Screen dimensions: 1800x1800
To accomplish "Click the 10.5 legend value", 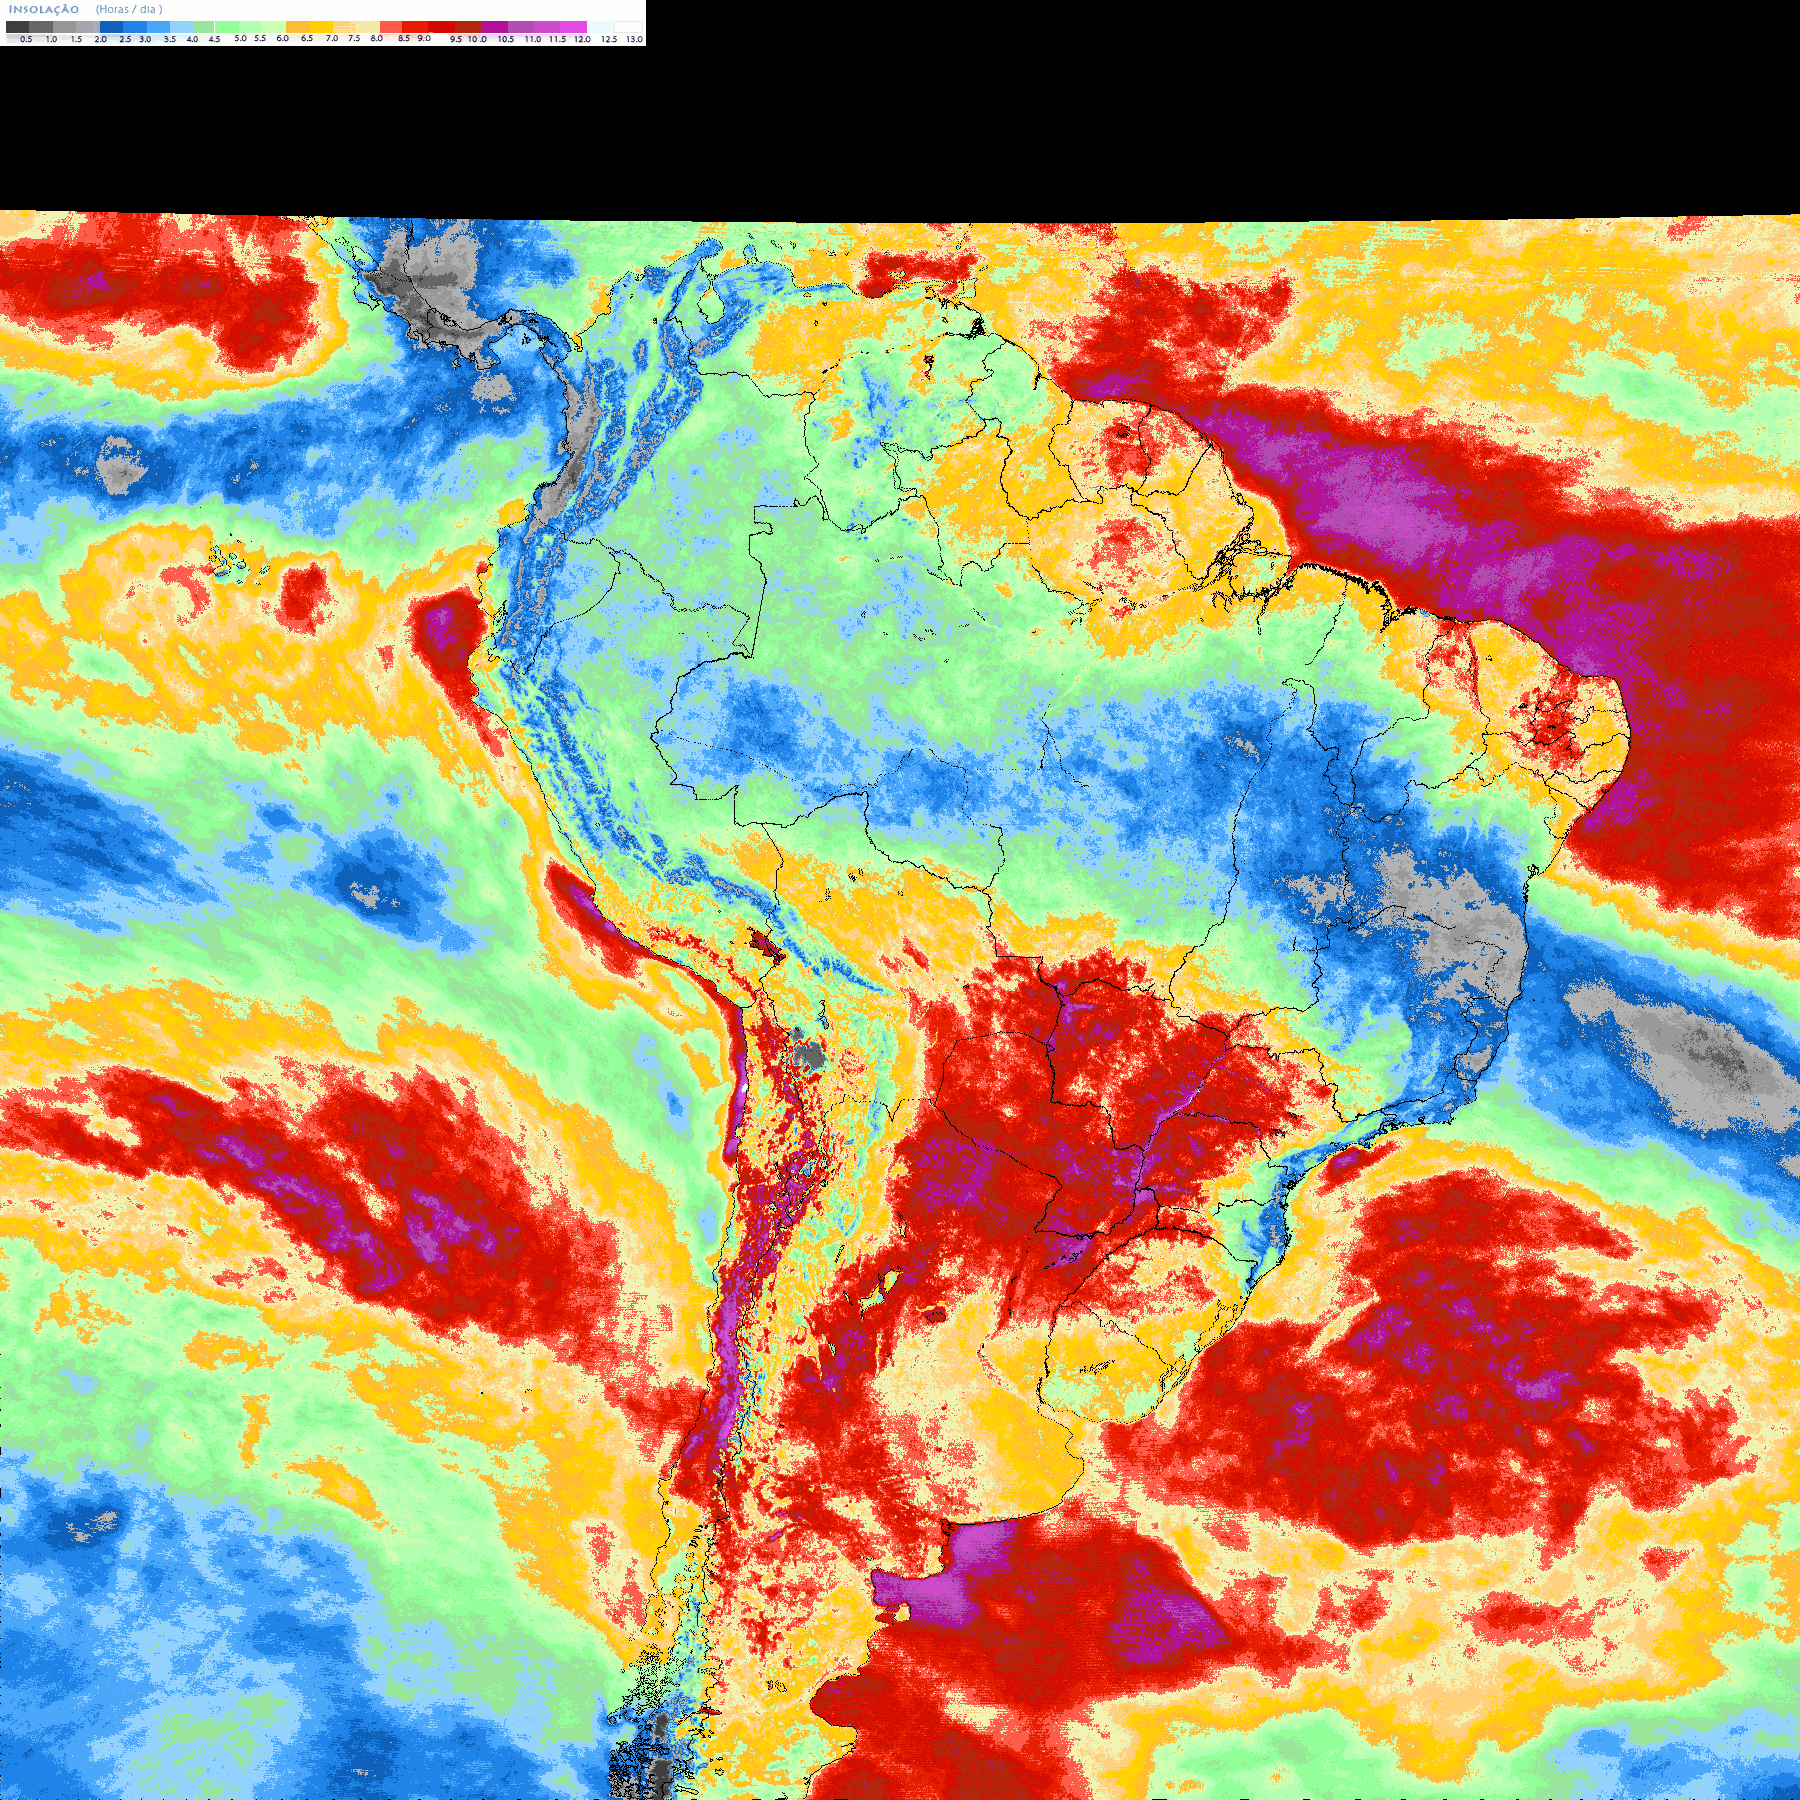I will [506, 39].
